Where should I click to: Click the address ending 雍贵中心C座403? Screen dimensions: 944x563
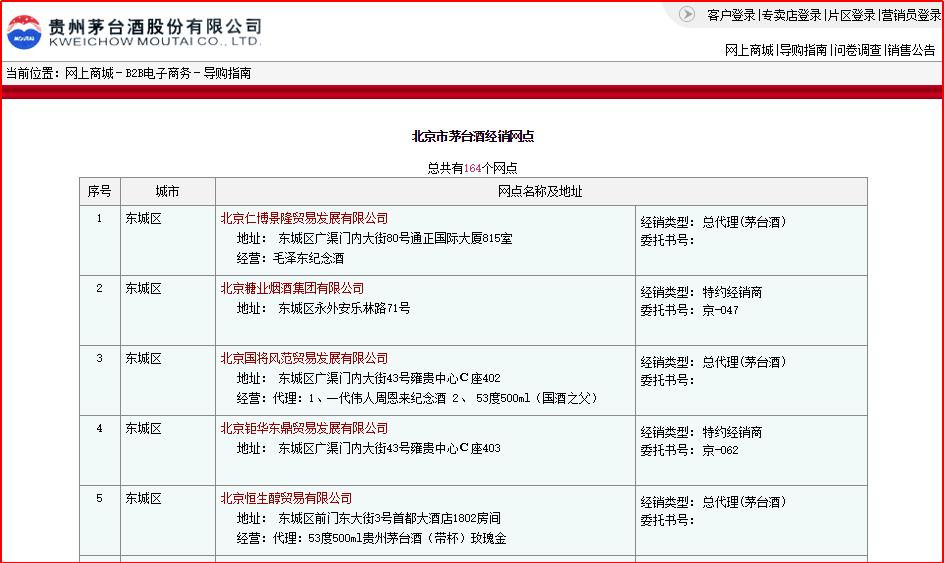pos(389,448)
